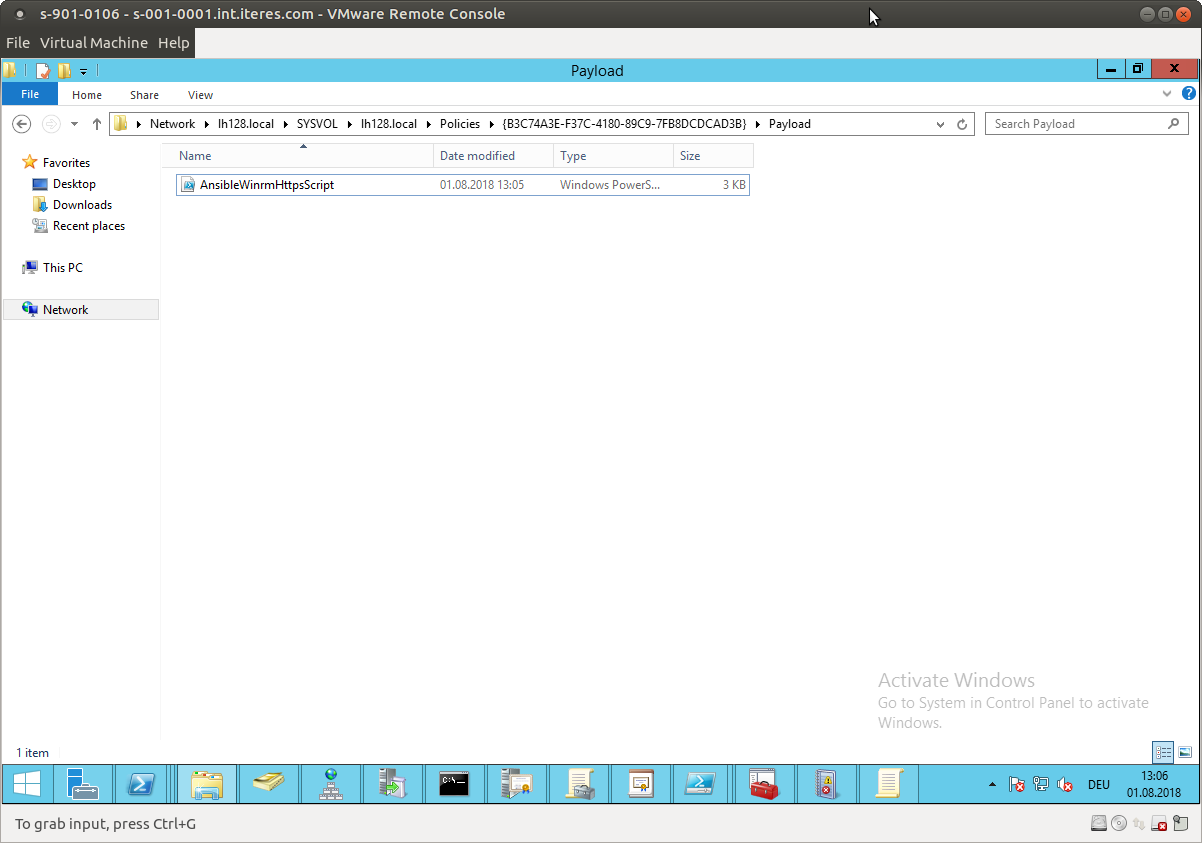1202x843 pixels.
Task: Click the Windows Start button
Action: [x=27, y=784]
